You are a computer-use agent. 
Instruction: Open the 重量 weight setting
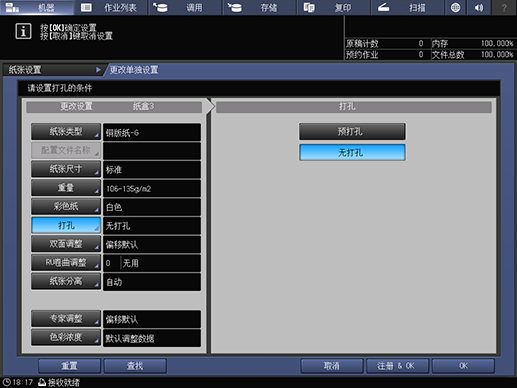click(x=66, y=188)
